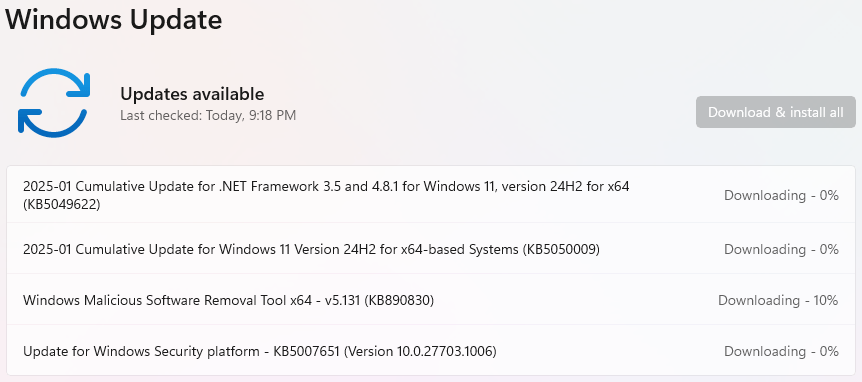
Task: Select the Update for Windows Security platform row
Action: pos(431,351)
